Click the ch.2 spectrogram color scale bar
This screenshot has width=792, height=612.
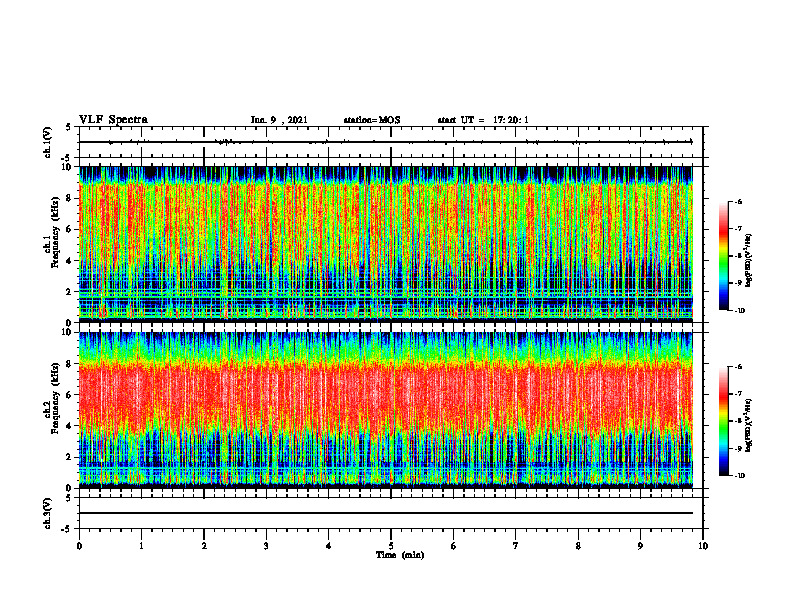coord(723,421)
